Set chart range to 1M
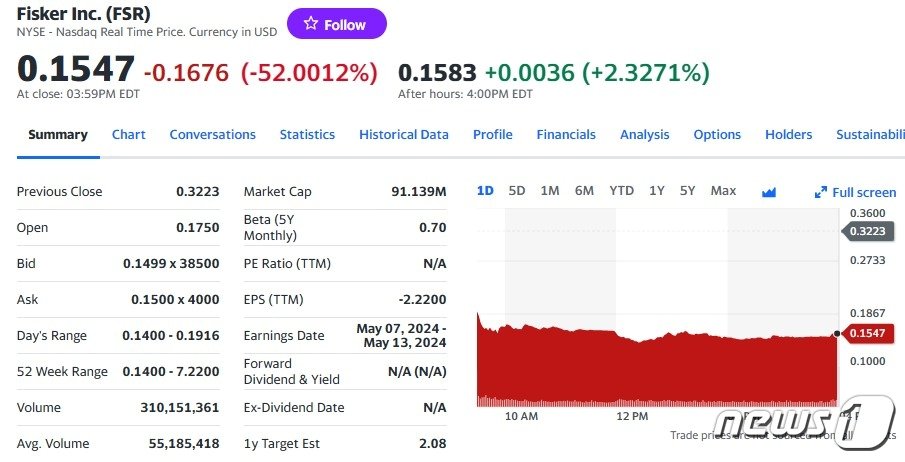The height and width of the screenshot is (462, 905). pyautogui.click(x=550, y=191)
